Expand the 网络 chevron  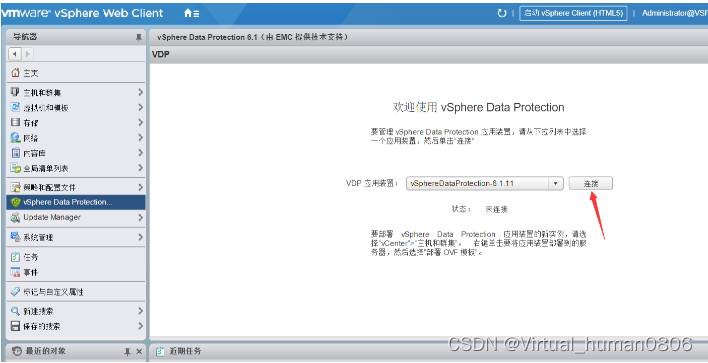(140, 138)
